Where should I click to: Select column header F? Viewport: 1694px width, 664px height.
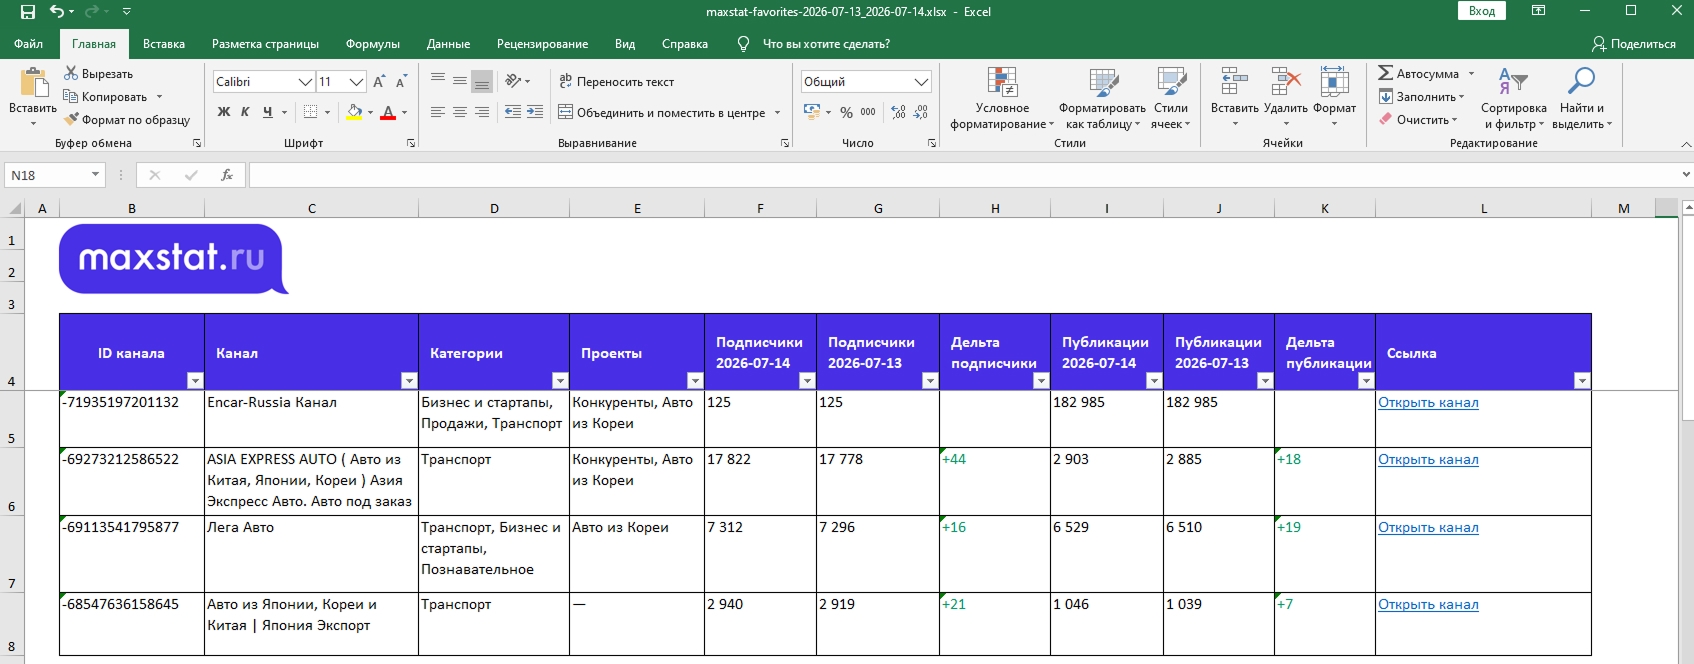pyautogui.click(x=760, y=209)
